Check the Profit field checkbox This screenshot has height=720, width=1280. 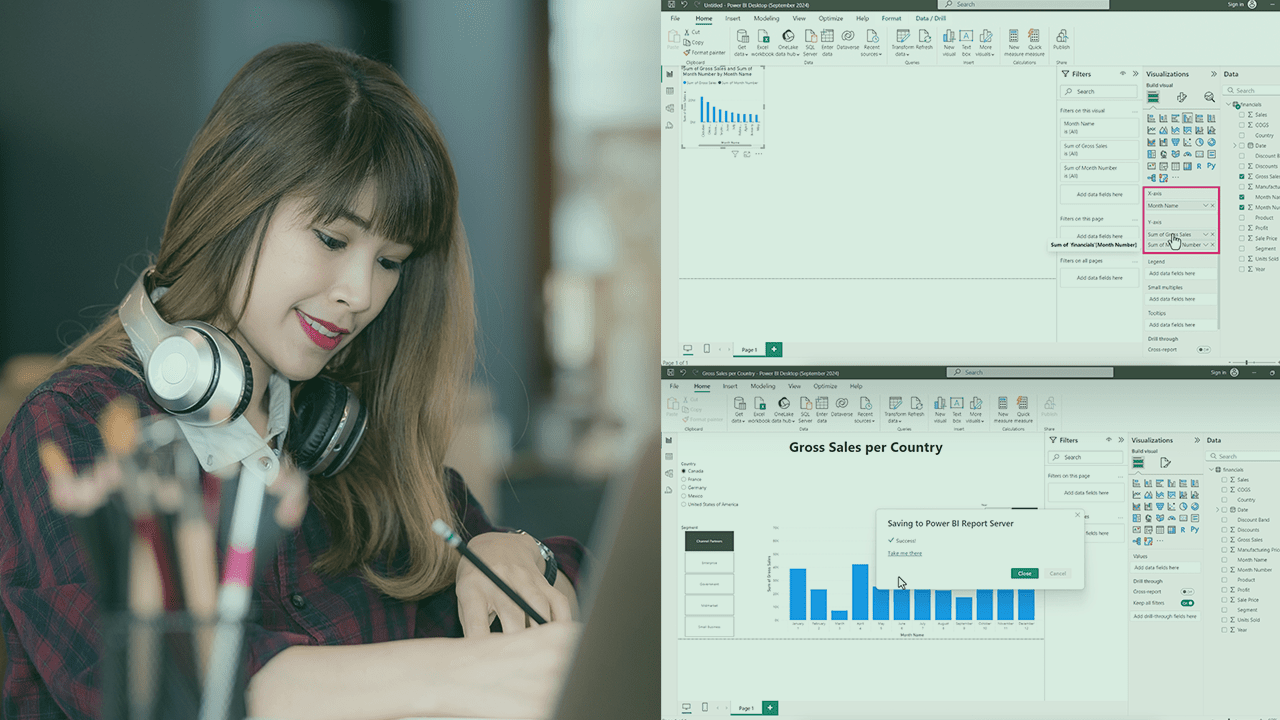point(1242,226)
